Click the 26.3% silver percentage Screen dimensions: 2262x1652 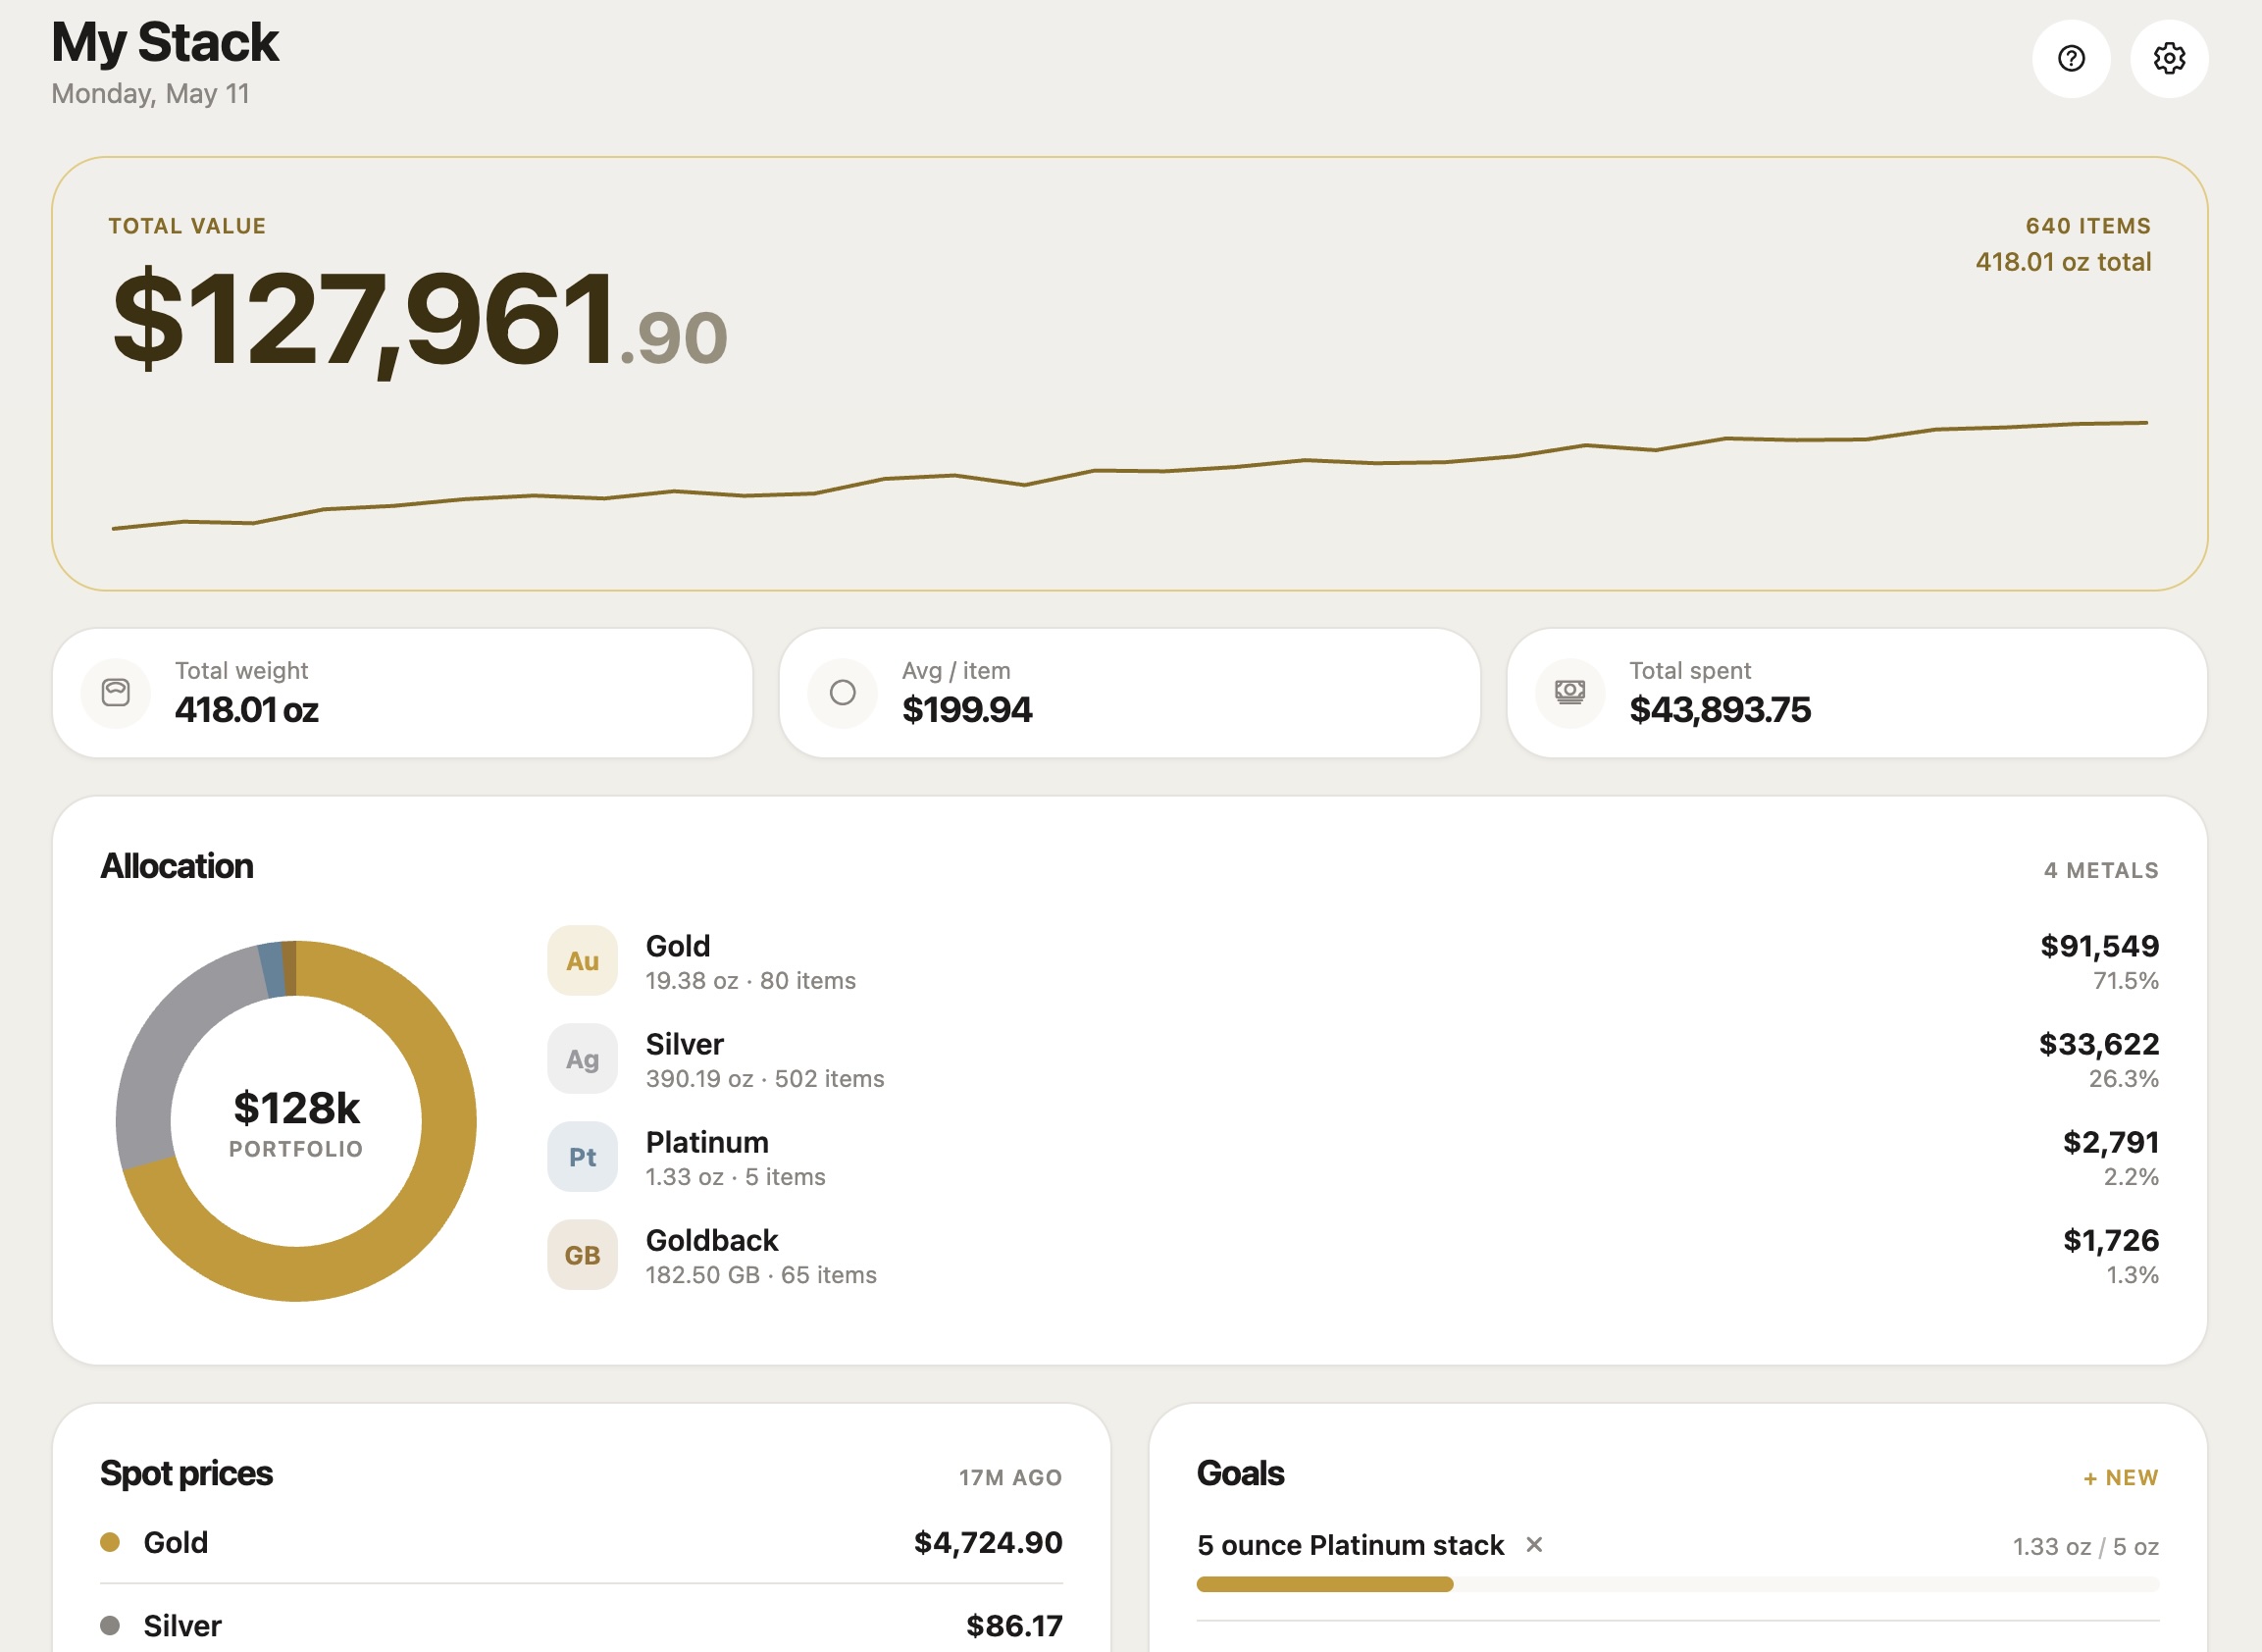coord(2123,1079)
